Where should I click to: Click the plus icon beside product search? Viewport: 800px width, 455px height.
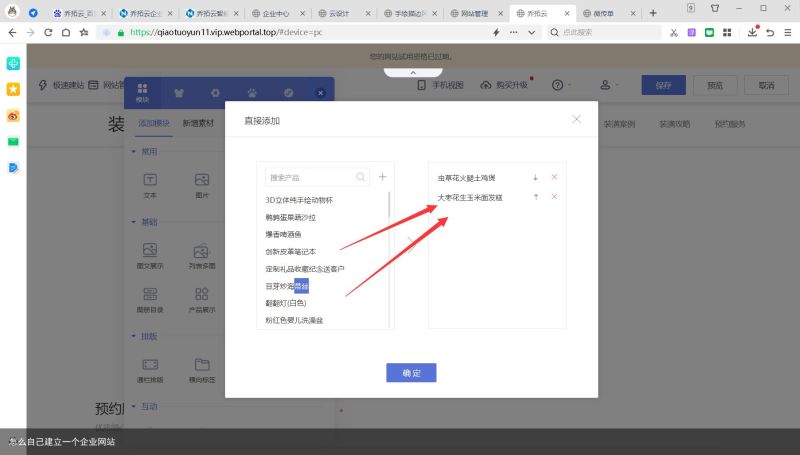382,176
